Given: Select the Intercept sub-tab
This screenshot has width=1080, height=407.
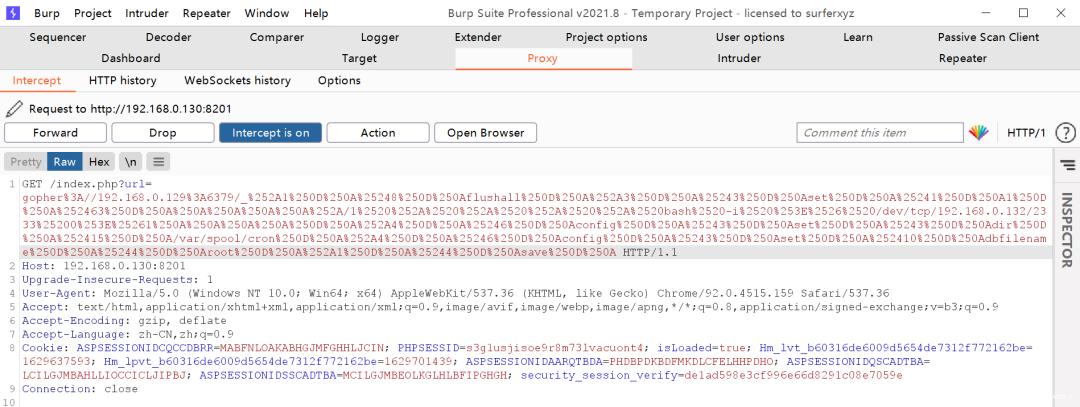Looking at the screenshot, I should (37, 81).
